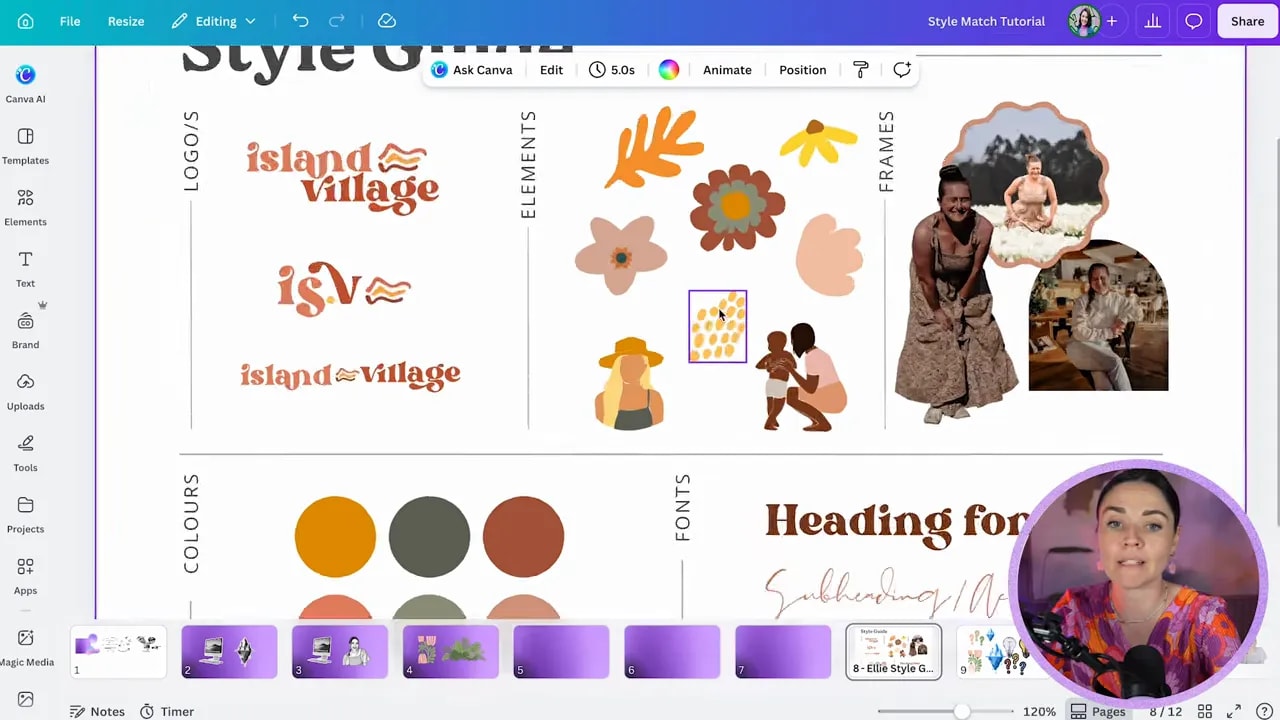Open the Templates panel

pyautogui.click(x=25, y=146)
